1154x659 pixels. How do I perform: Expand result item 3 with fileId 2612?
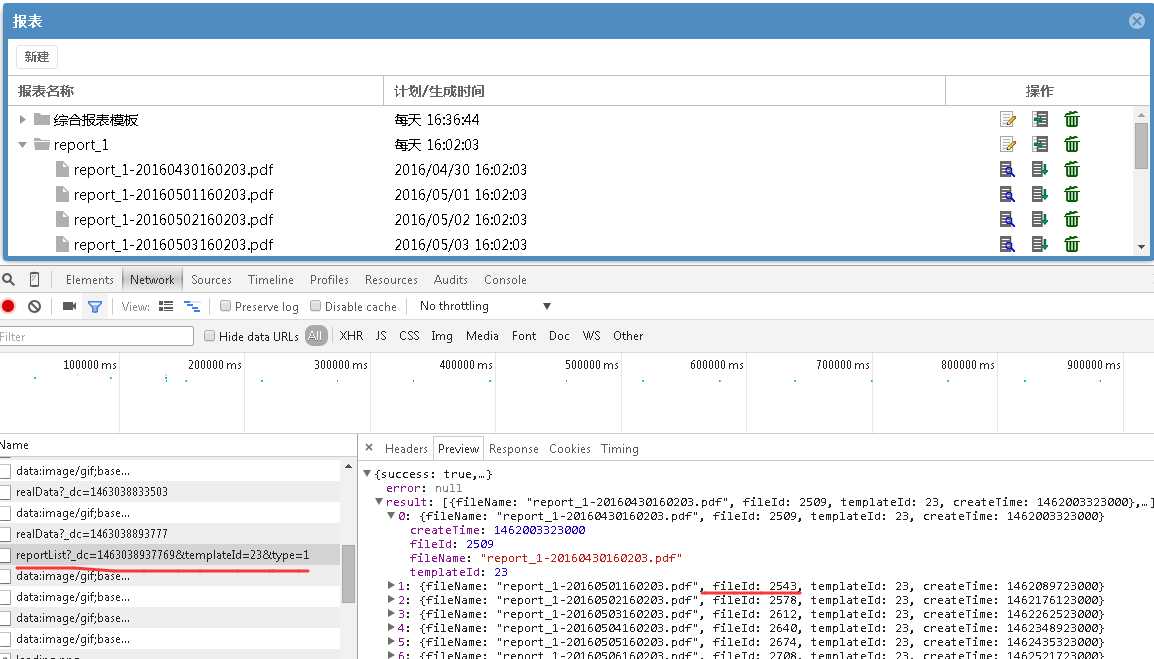coord(392,614)
